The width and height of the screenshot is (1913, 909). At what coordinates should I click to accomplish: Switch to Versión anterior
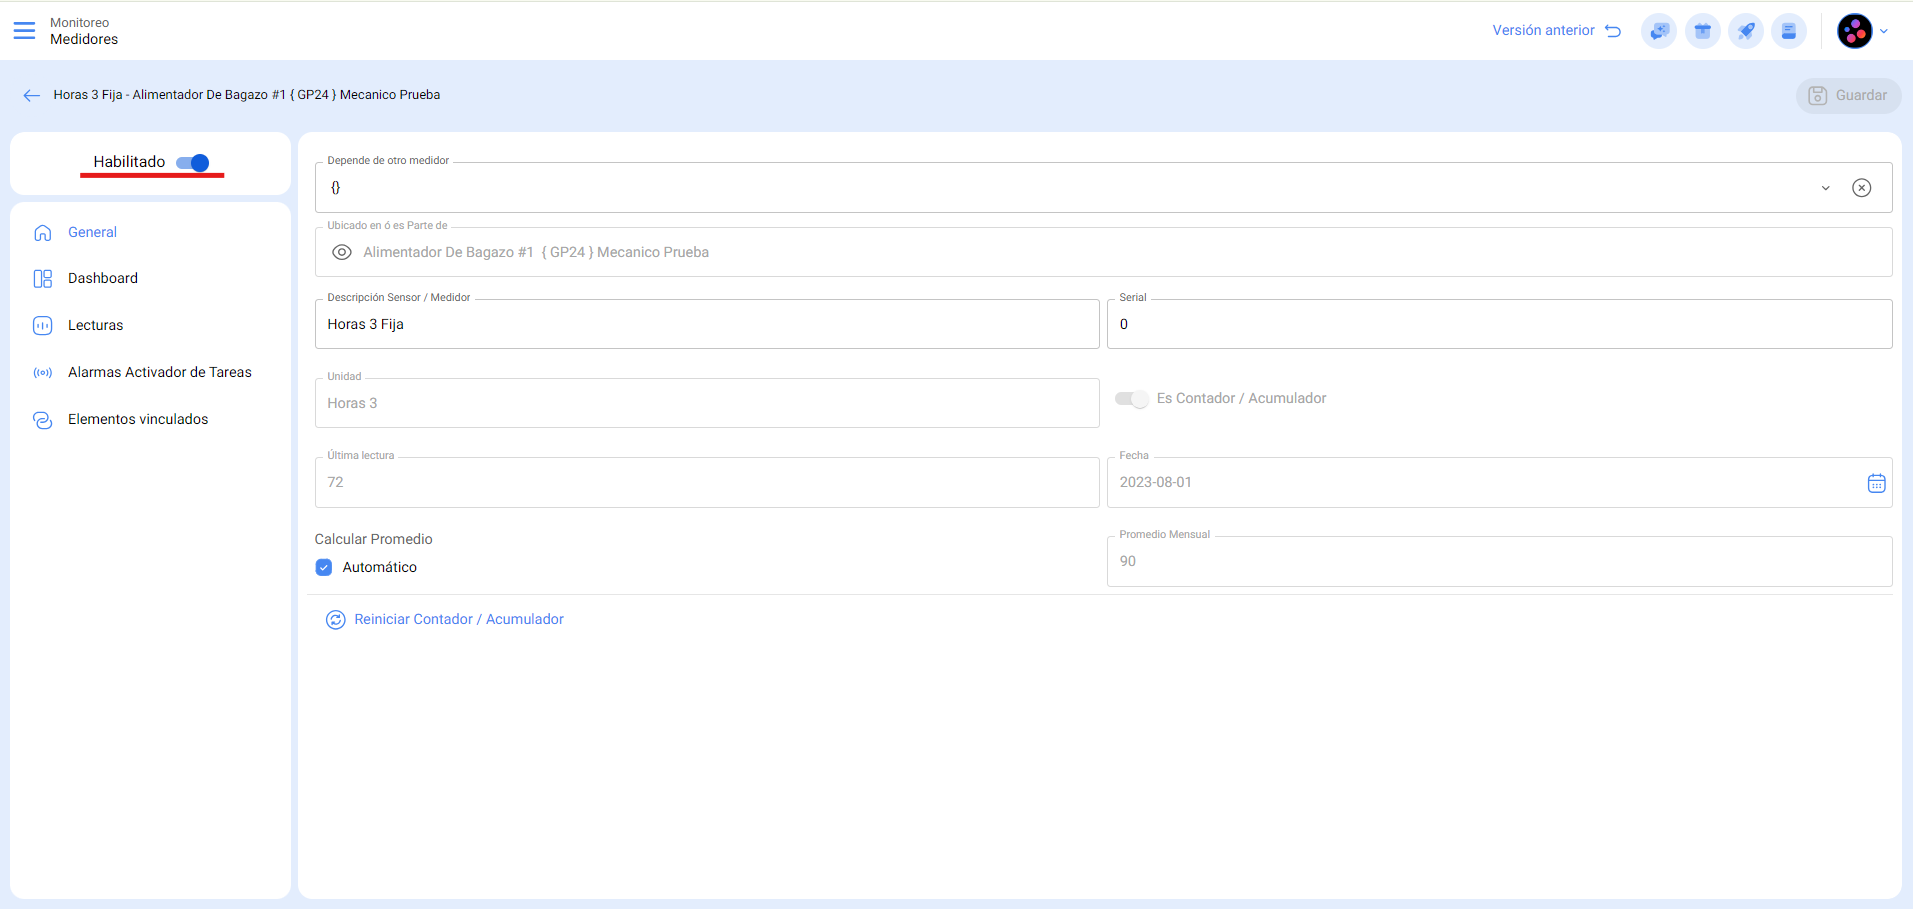(1556, 31)
